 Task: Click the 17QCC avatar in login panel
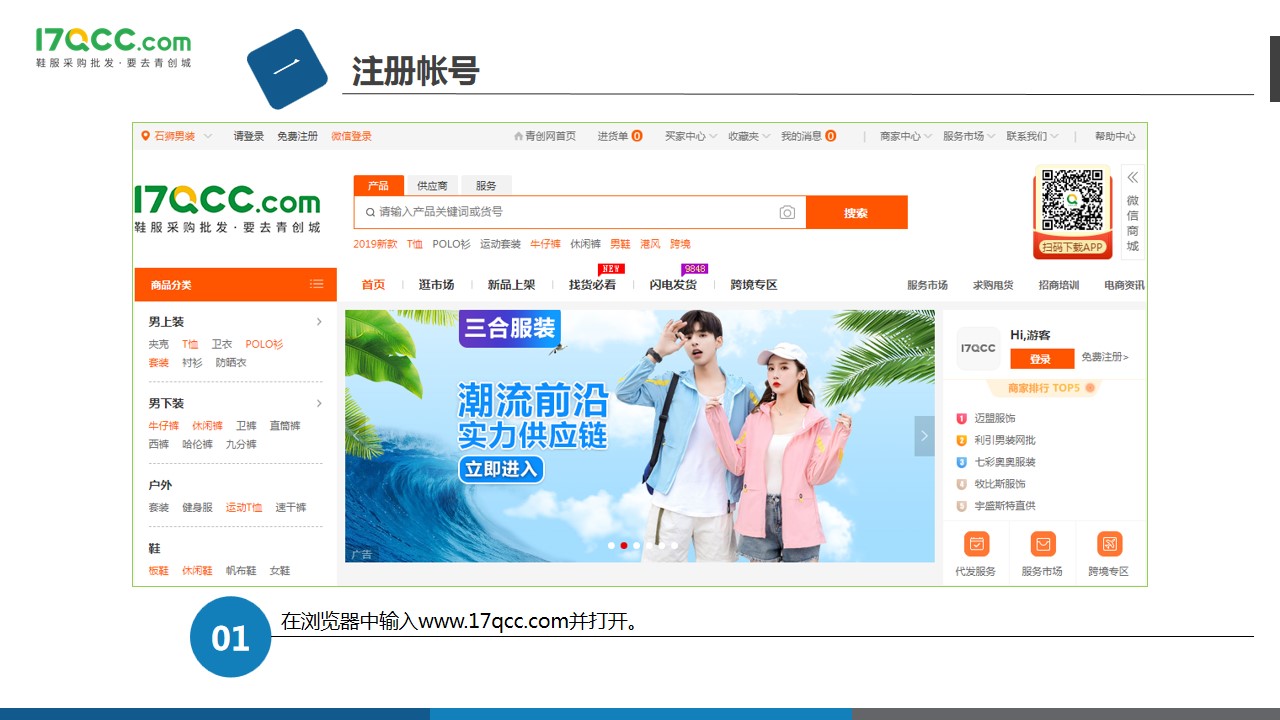tap(978, 348)
